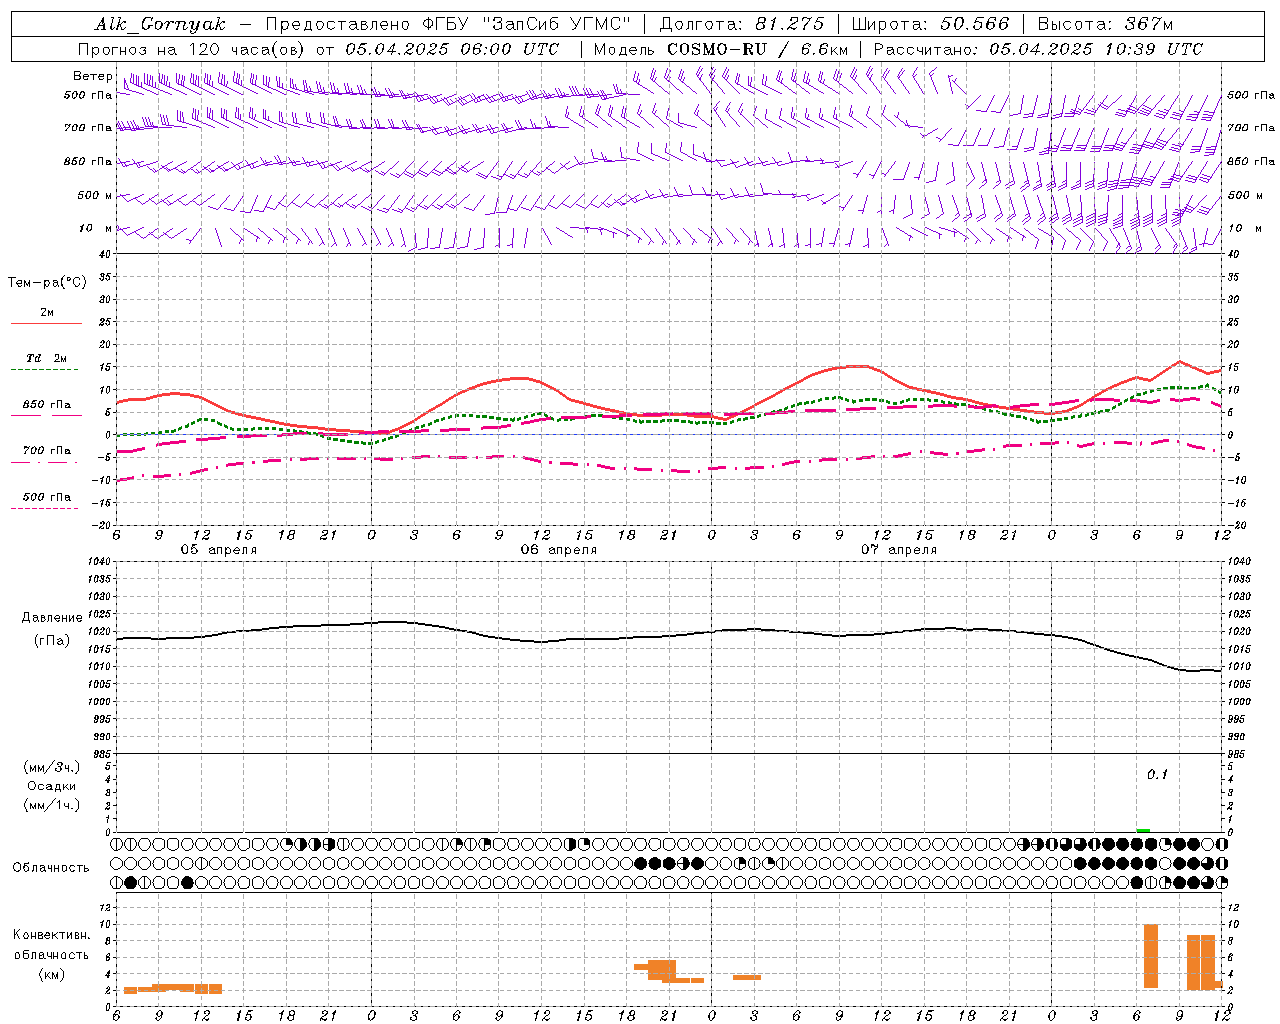Click the '06:00 UTC' forecast start time
This screenshot has height=1024, width=1280.
[511, 49]
